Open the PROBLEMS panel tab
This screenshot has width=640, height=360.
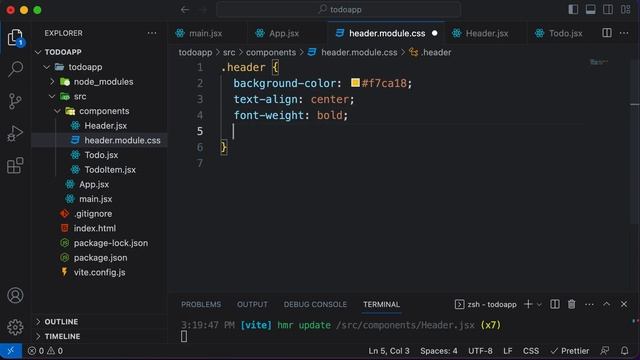click(201, 304)
